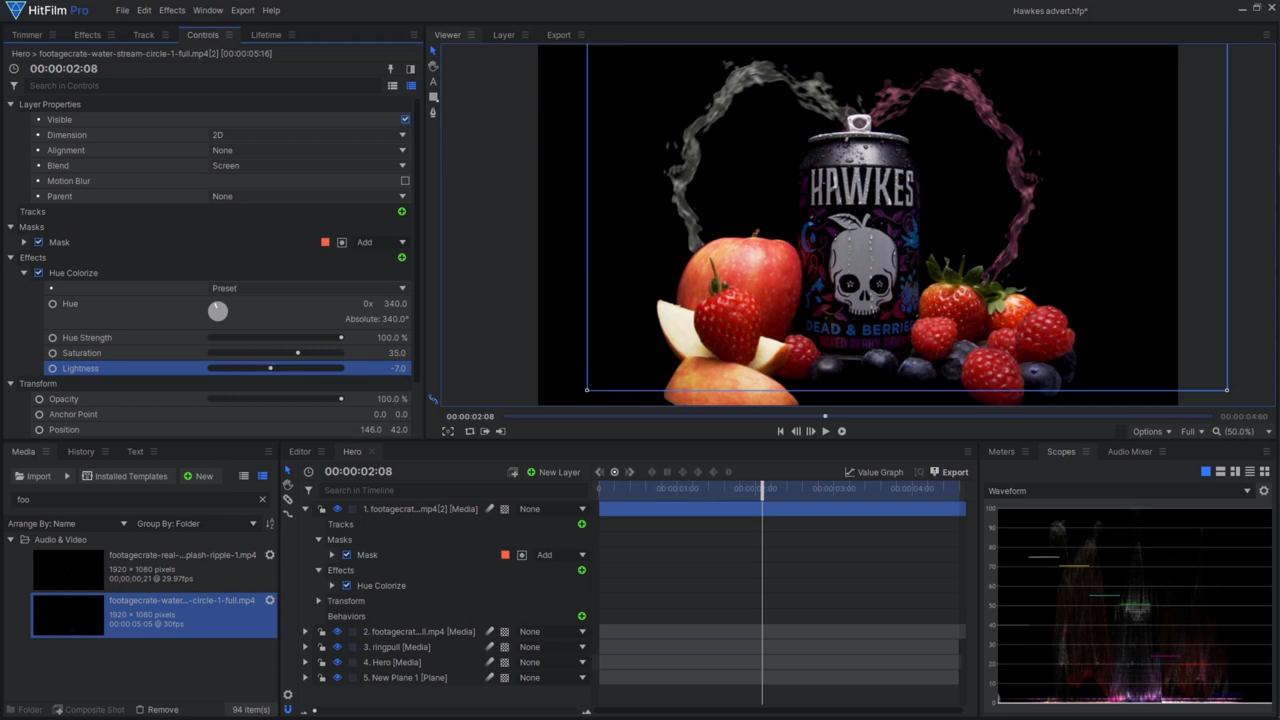Image resolution: width=1280 pixels, height=720 pixels.
Task: Open settings gear for footagecrate-water circle clip
Action: click(269, 601)
